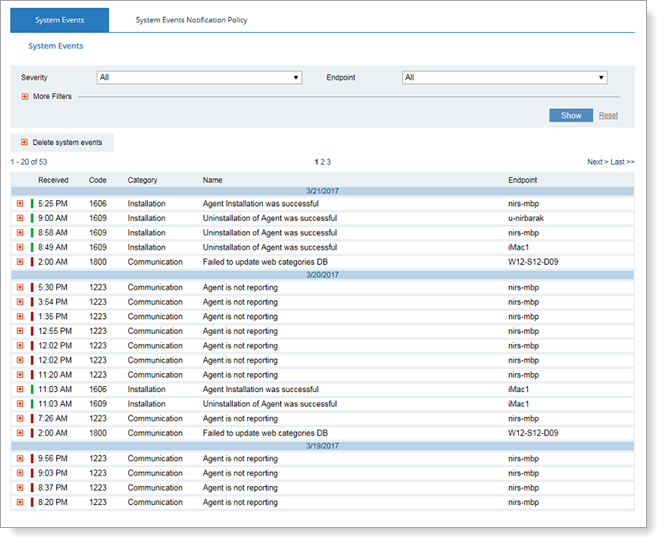This screenshot has height=546, width=665.
Task: Click the Delete system events button
Action: pyautogui.click(x=68, y=142)
